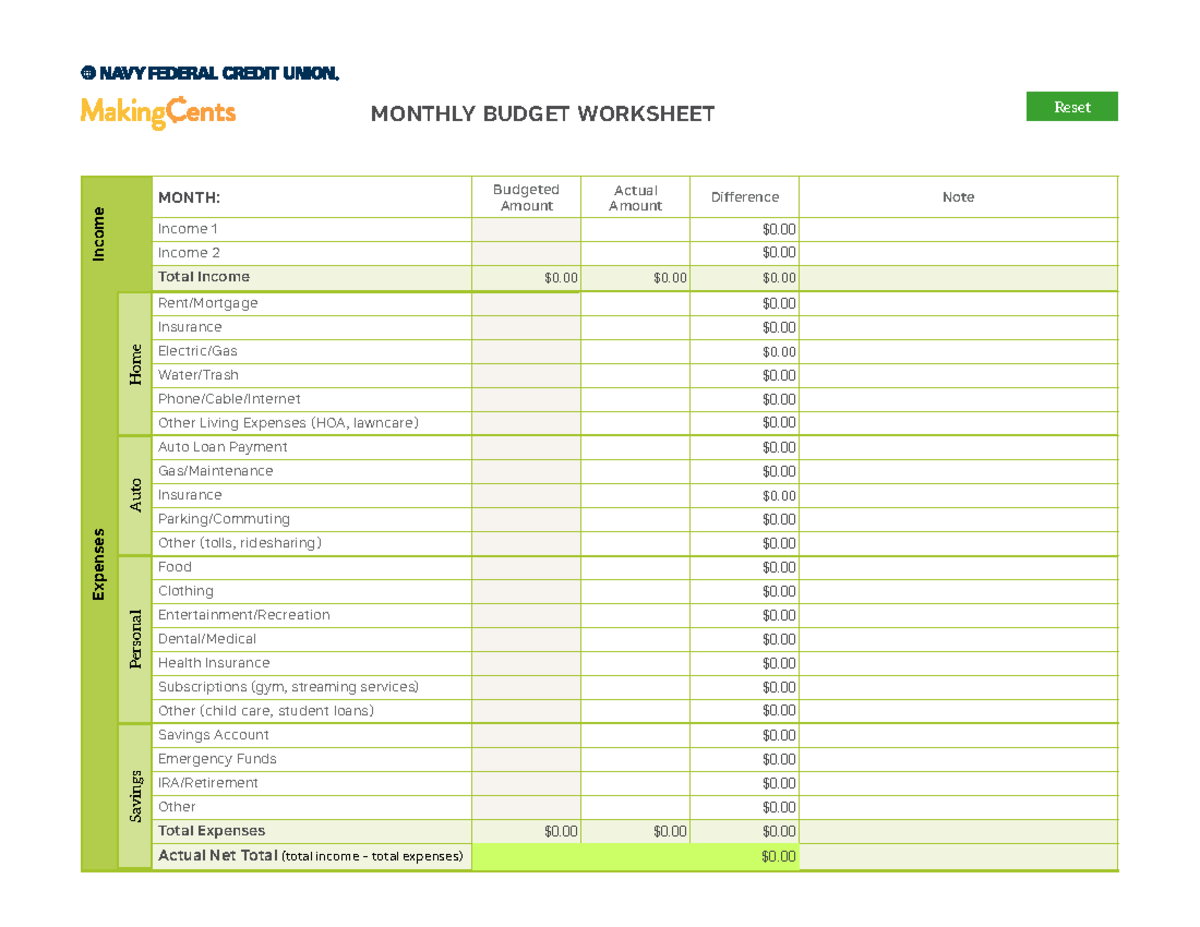This screenshot has height=927, width=1200.
Task: Click Budgeted Amount field for Income 1
Action: click(526, 229)
